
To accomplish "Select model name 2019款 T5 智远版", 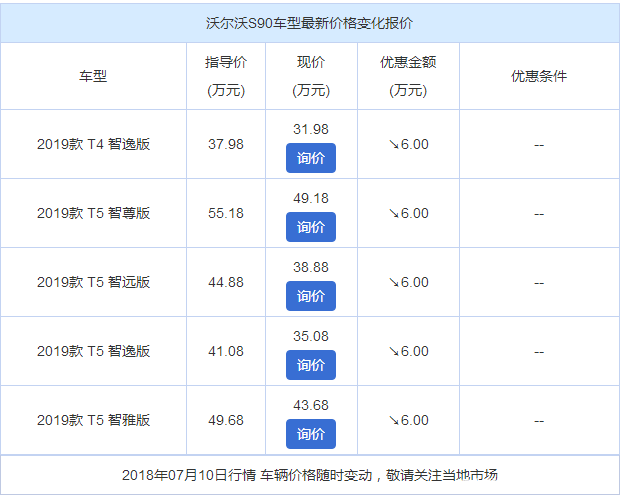I will coord(94,282).
